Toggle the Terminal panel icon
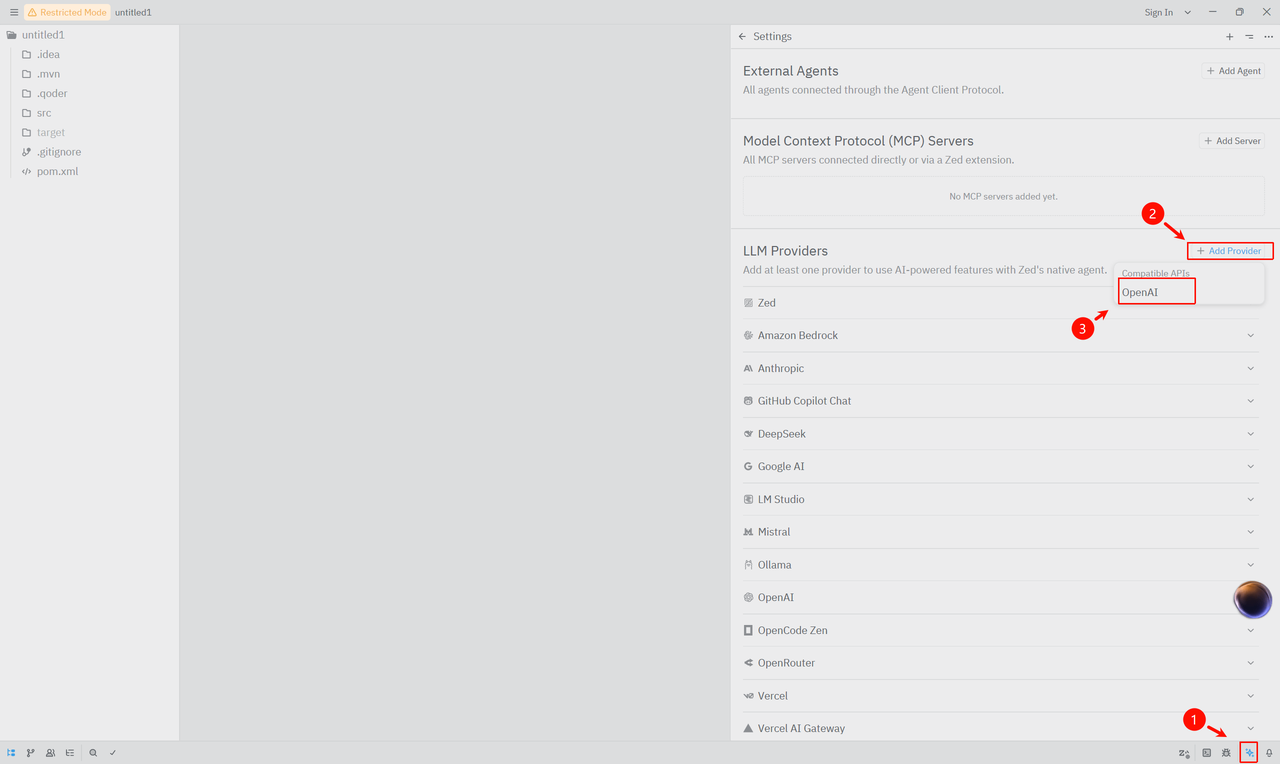Viewport: 1280px width, 764px height. [x=1207, y=753]
